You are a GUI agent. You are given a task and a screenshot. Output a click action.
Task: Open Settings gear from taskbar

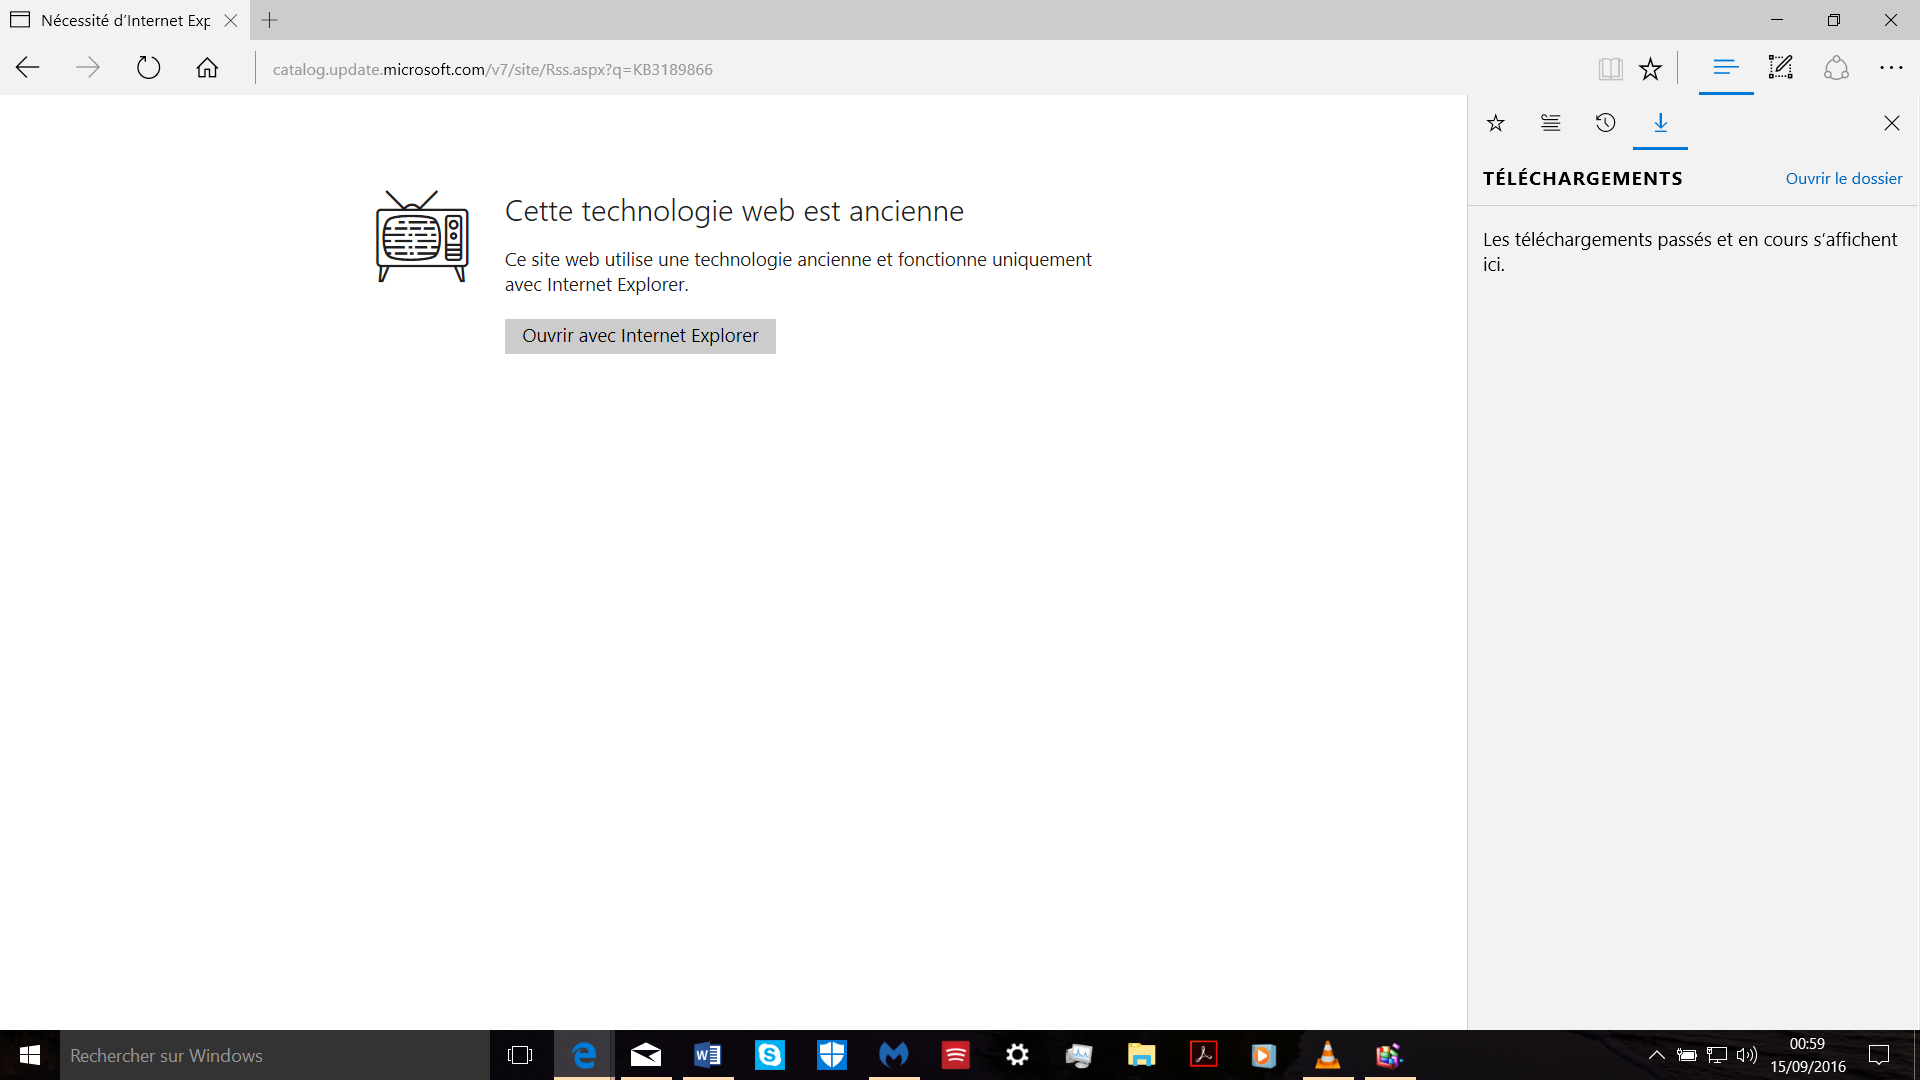(1018, 1055)
